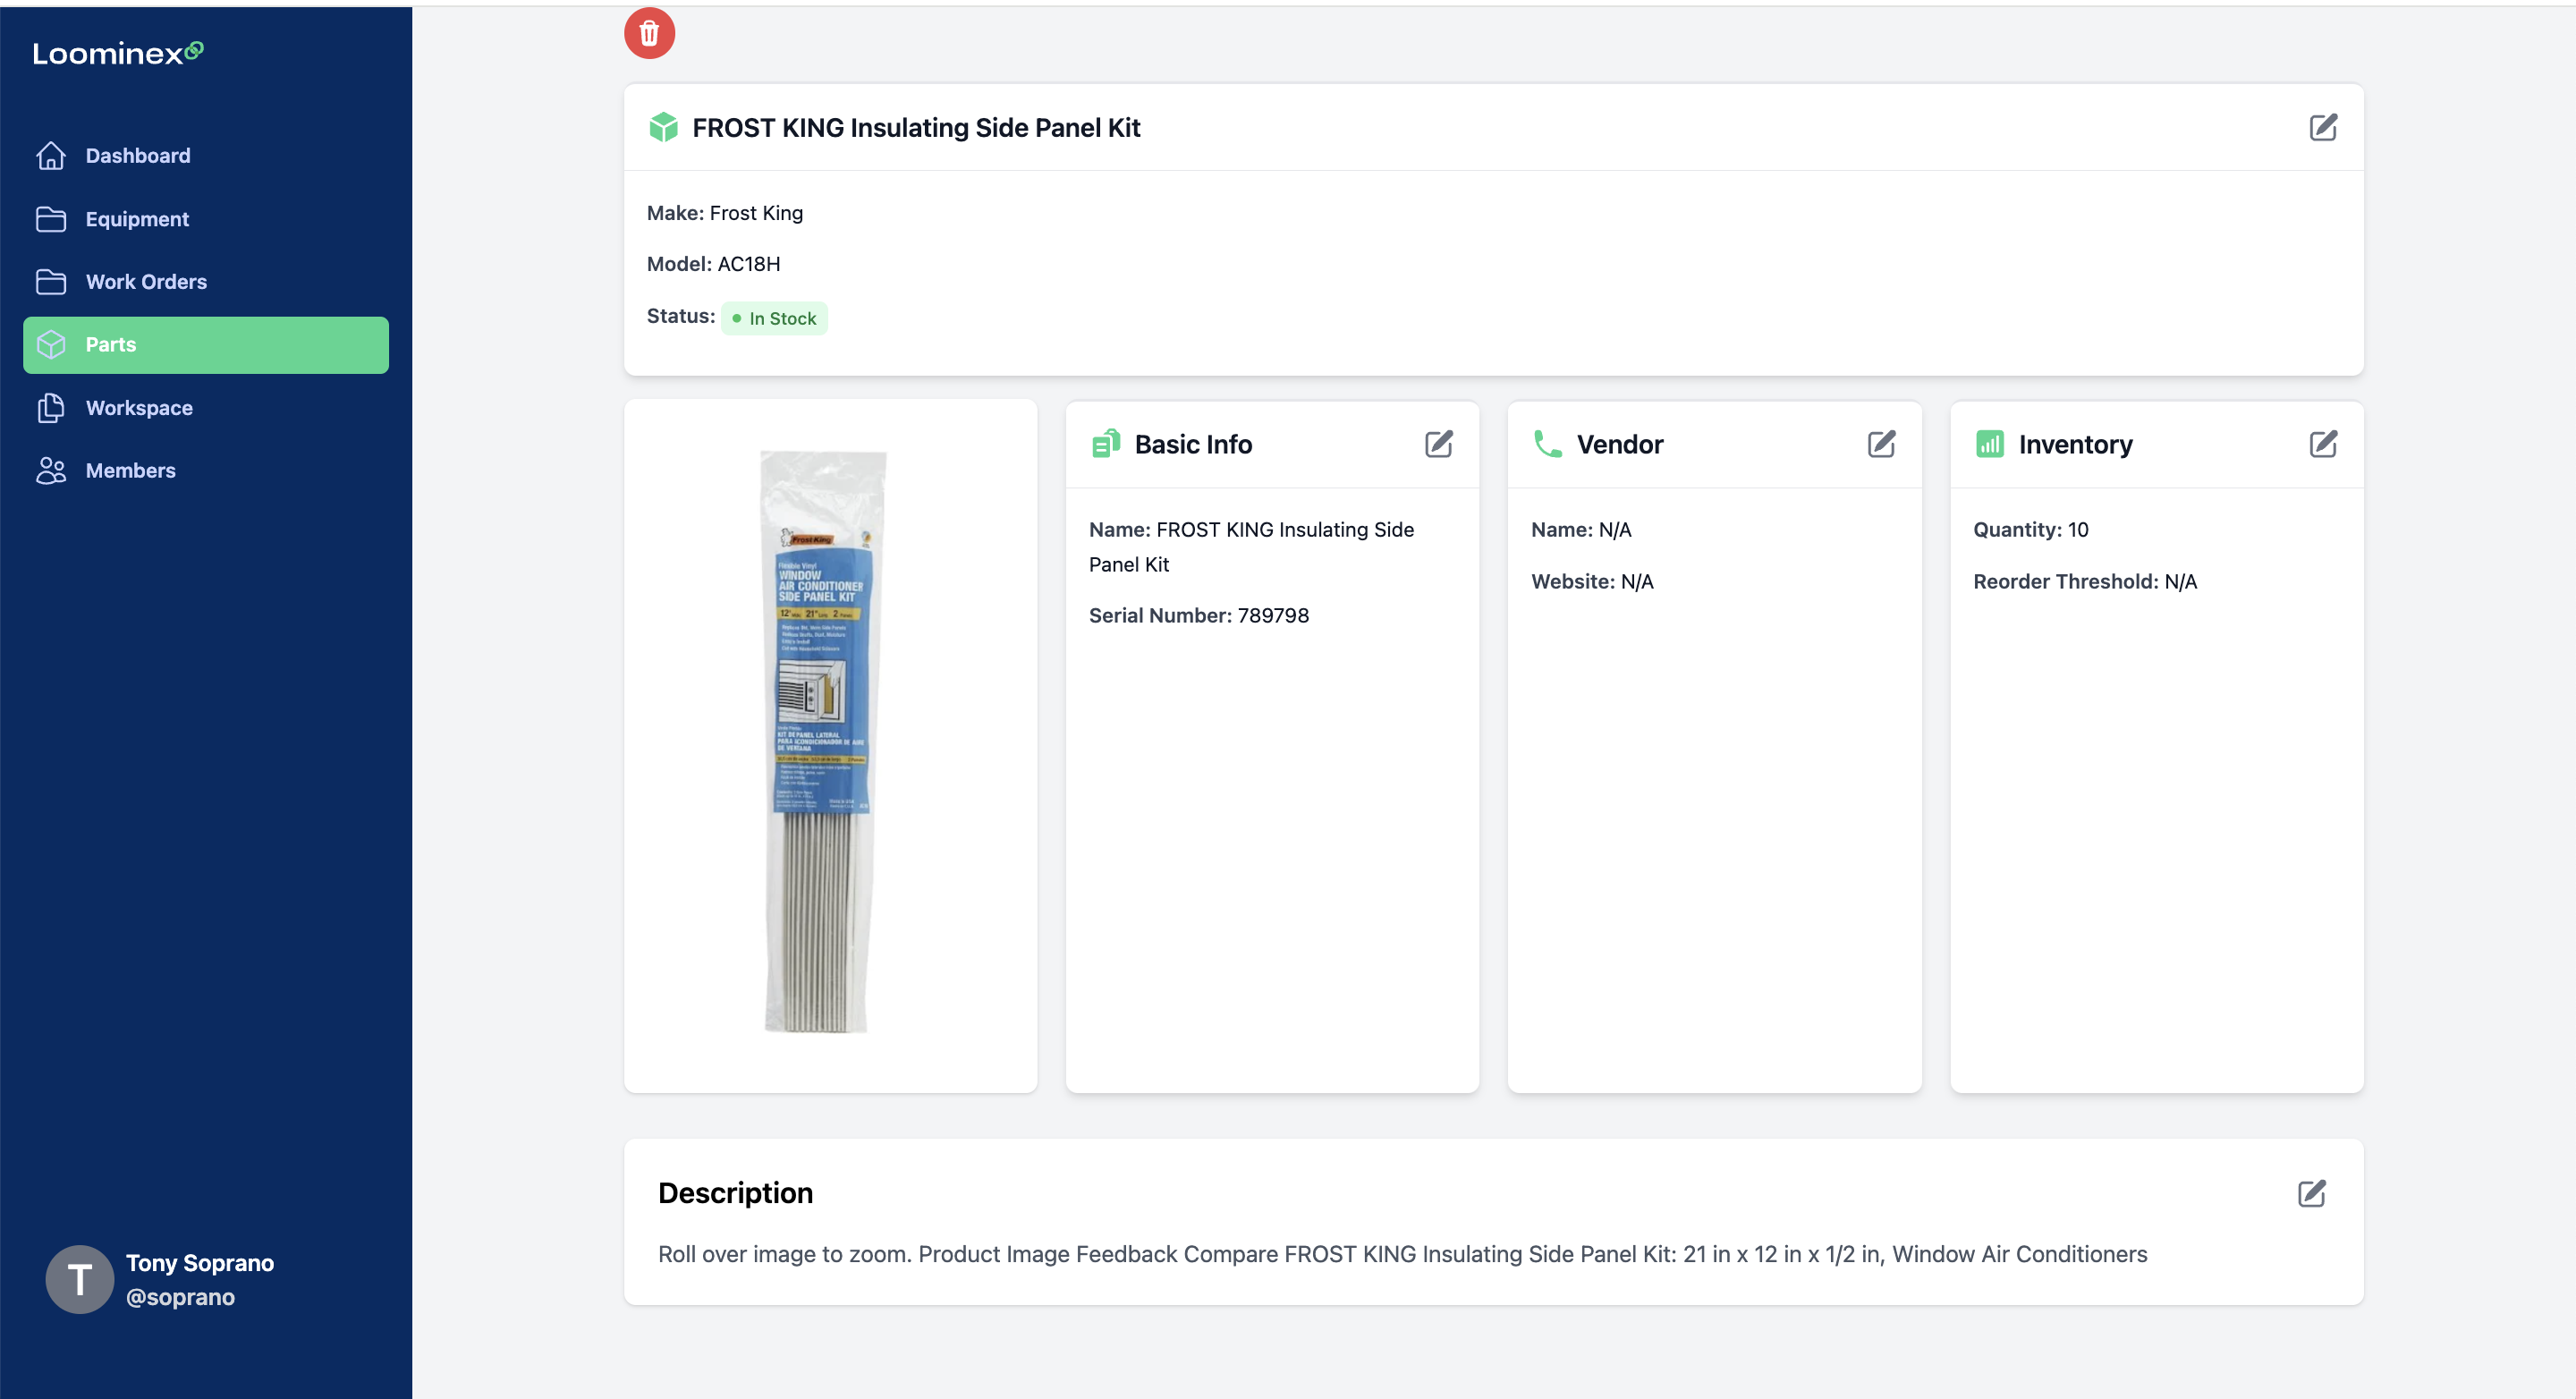
Task: Click the Work Orders folder icon
Action: (51, 282)
